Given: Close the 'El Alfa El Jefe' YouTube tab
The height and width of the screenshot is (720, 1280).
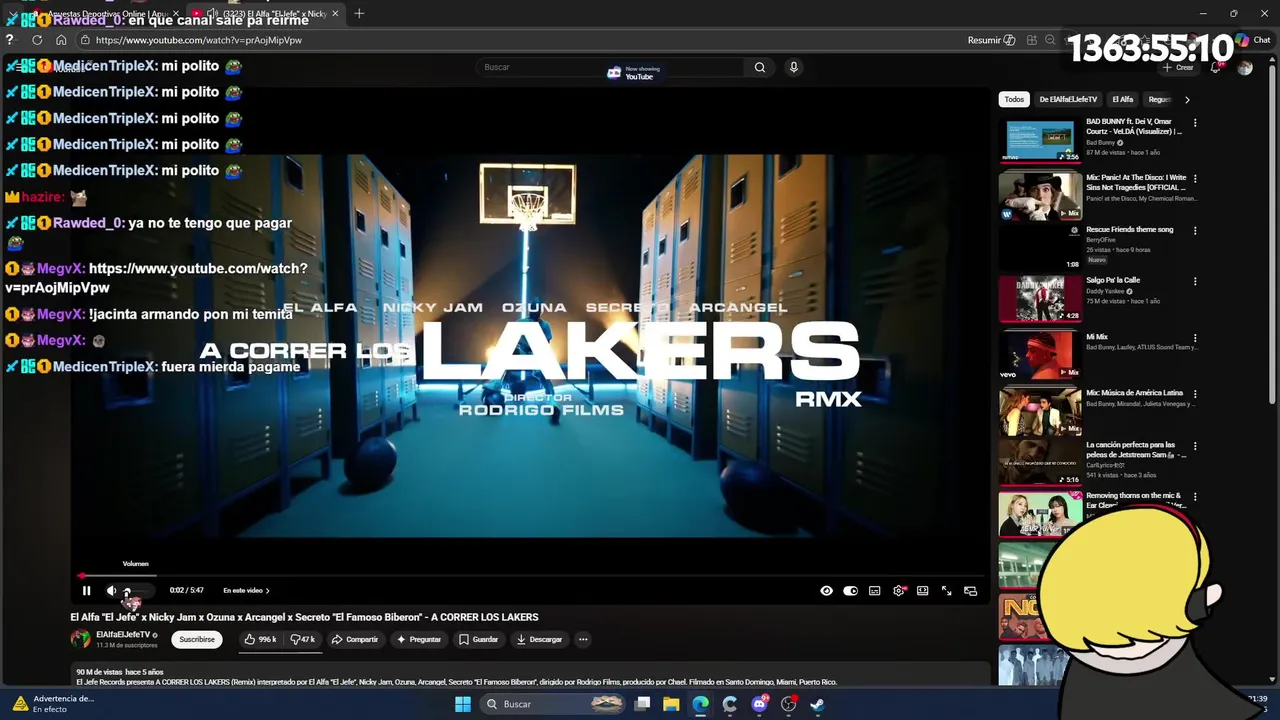Looking at the screenshot, I should pos(335,14).
